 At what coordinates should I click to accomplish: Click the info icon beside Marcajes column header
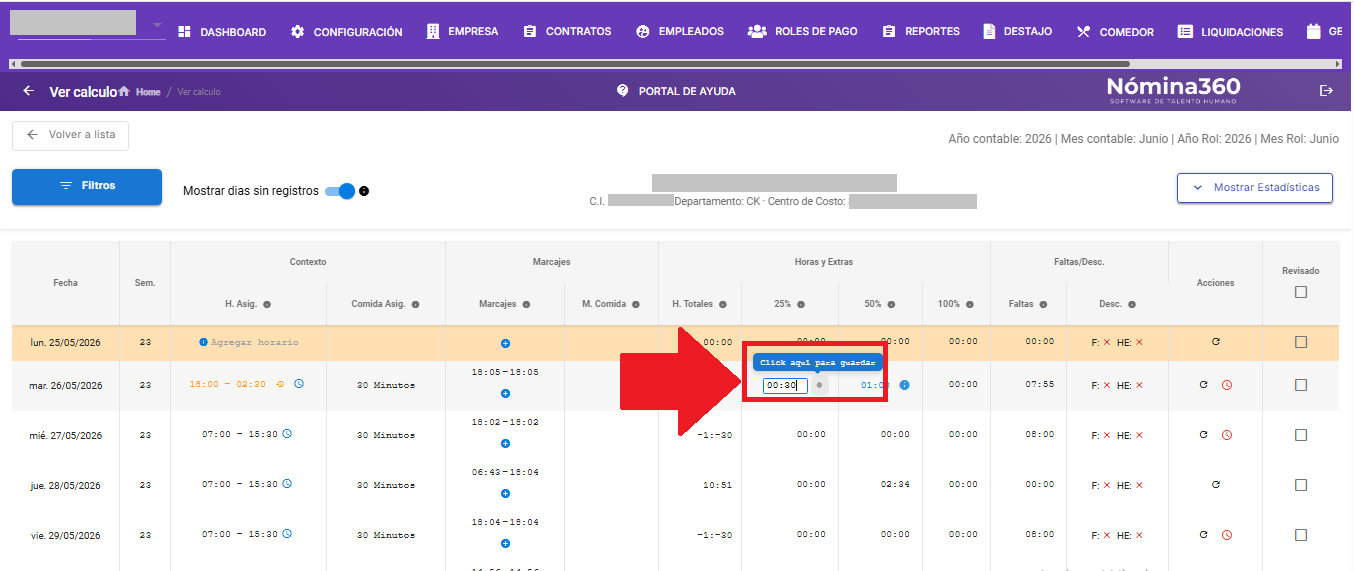click(x=526, y=304)
